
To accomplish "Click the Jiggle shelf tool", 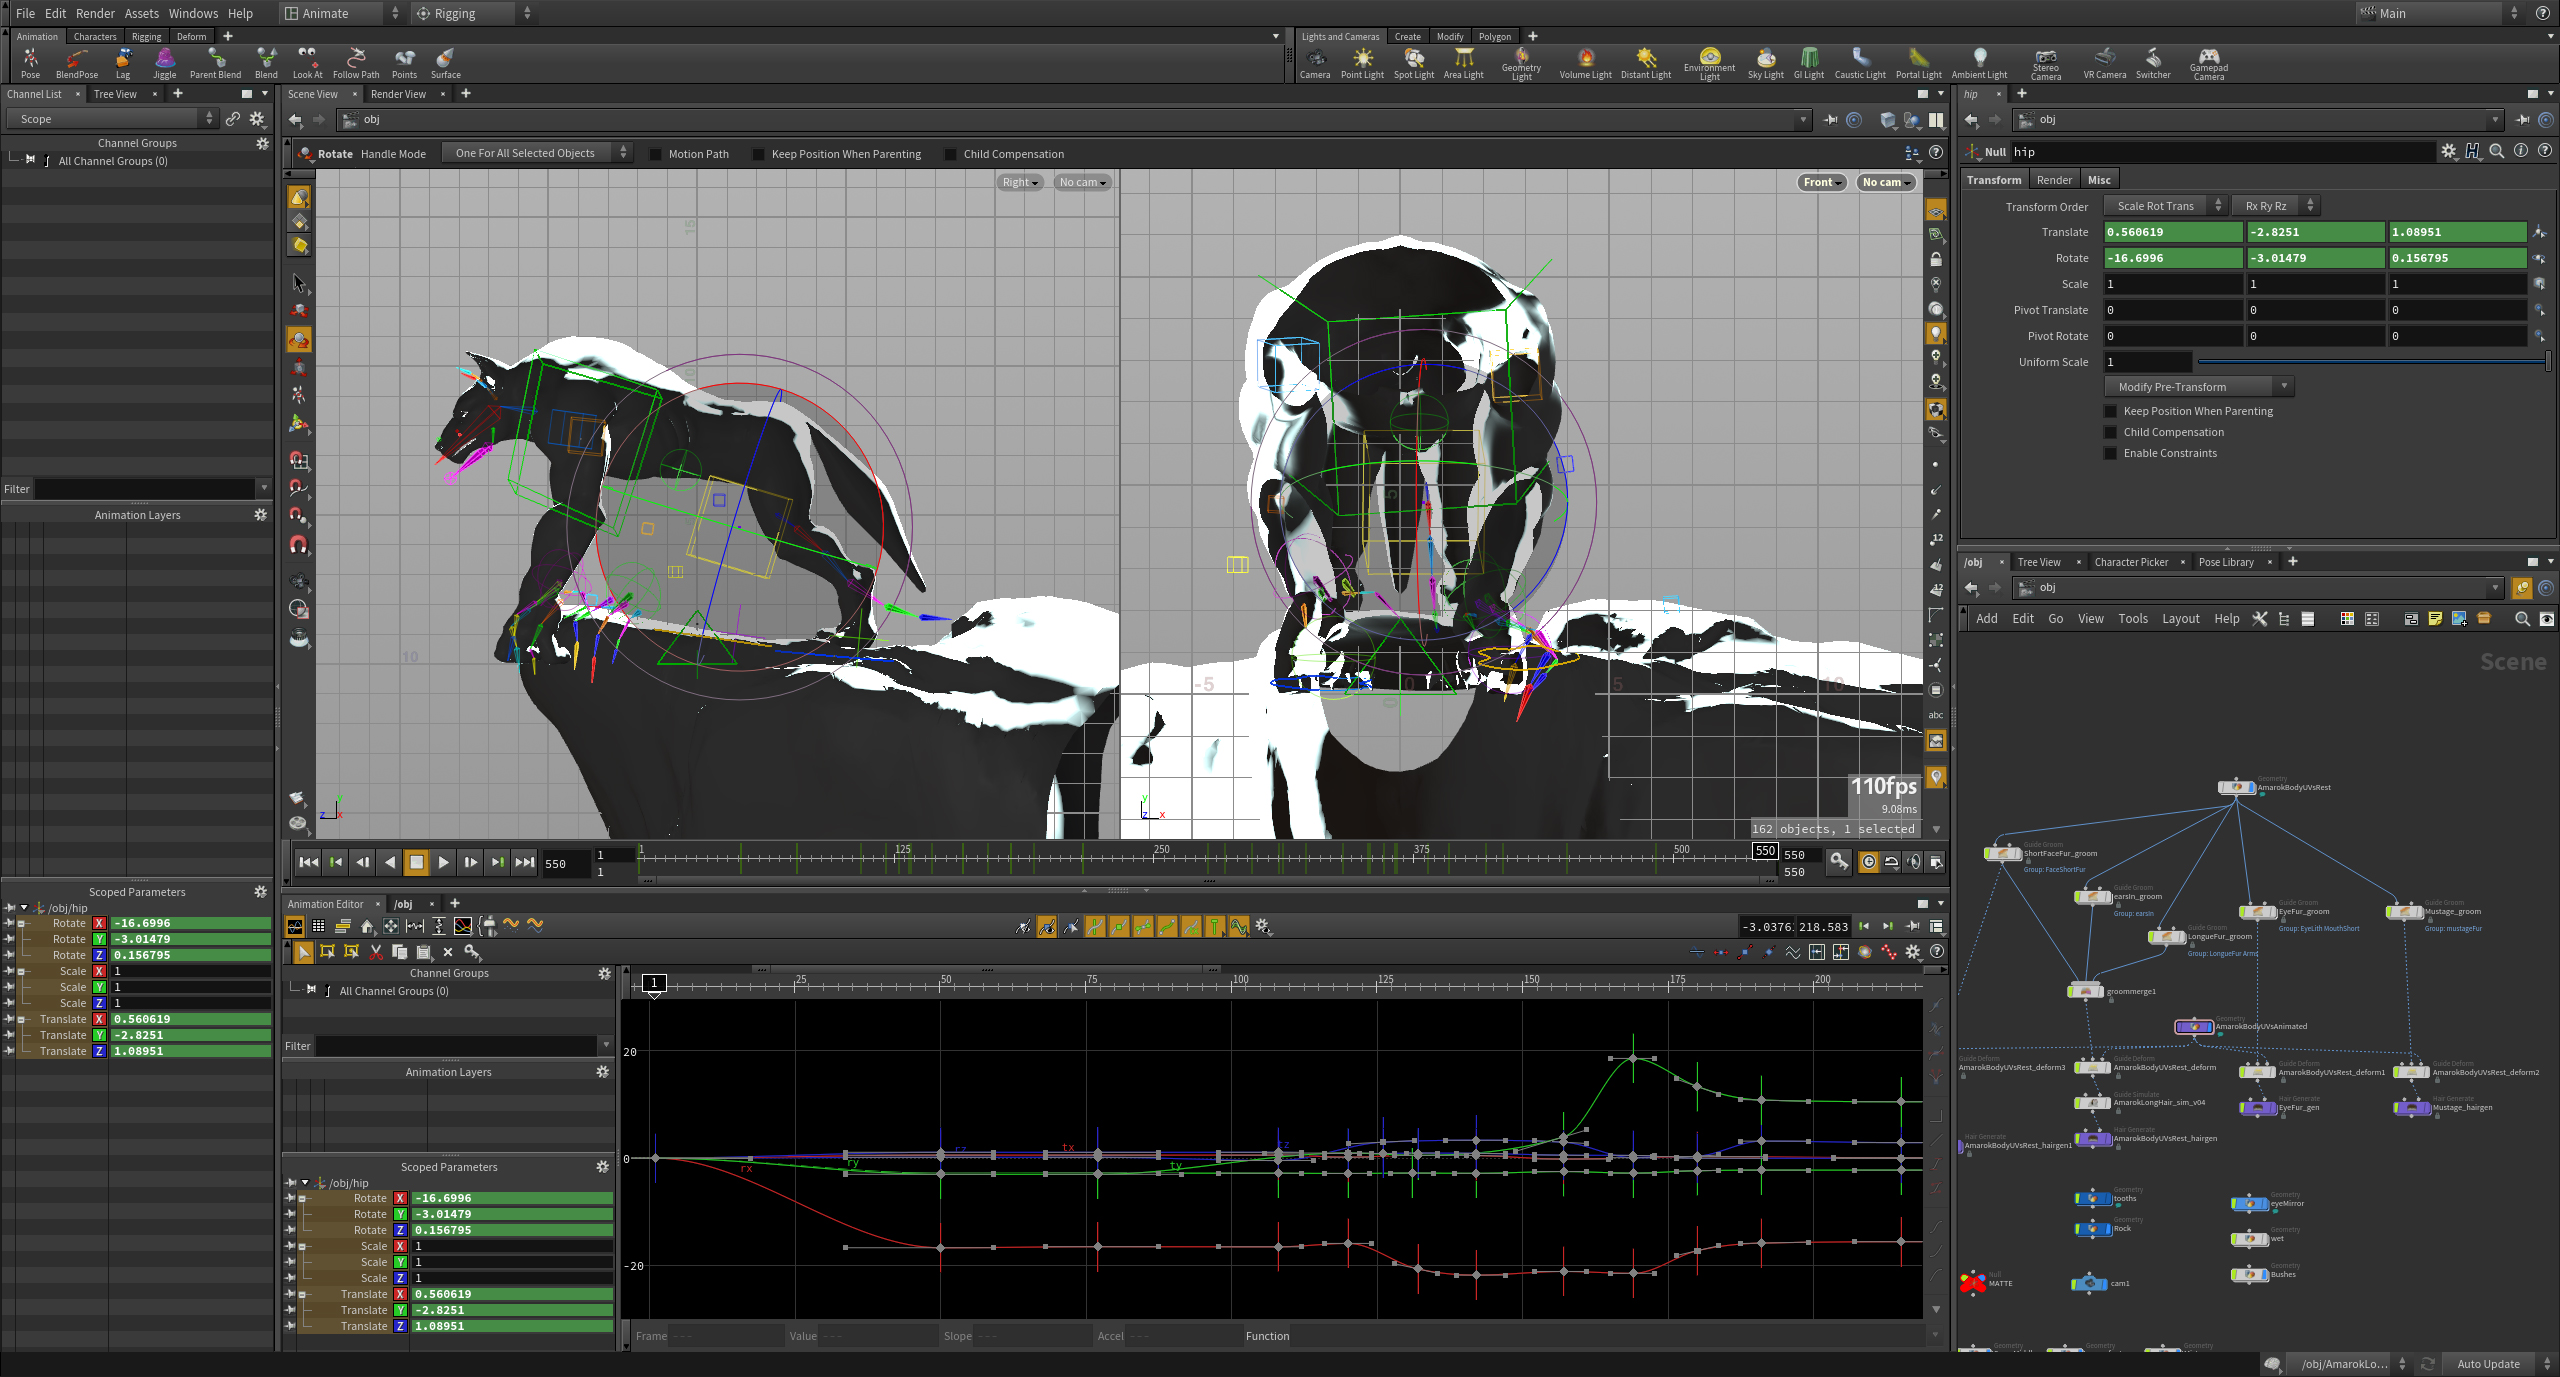I will (x=164, y=62).
